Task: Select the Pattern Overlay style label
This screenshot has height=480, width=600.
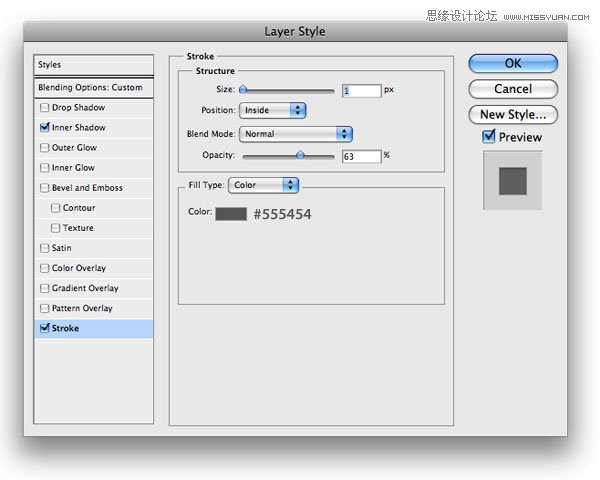Action: pos(82,308)
